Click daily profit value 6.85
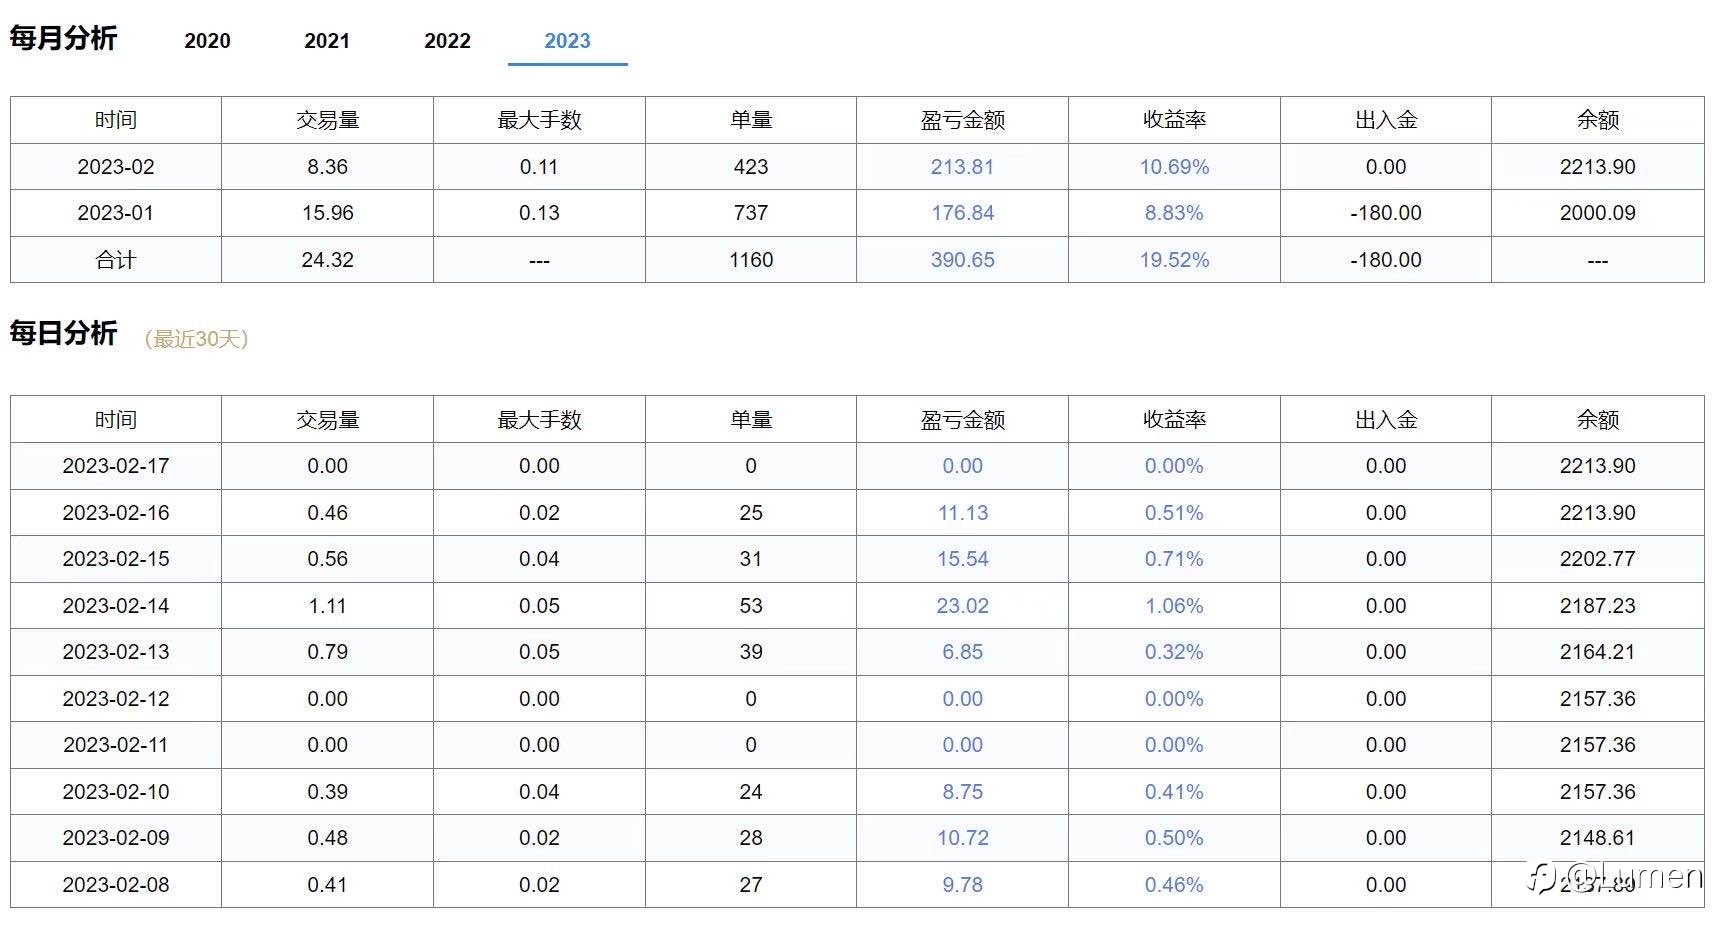 pyautogui.click(x=962, y=652)
